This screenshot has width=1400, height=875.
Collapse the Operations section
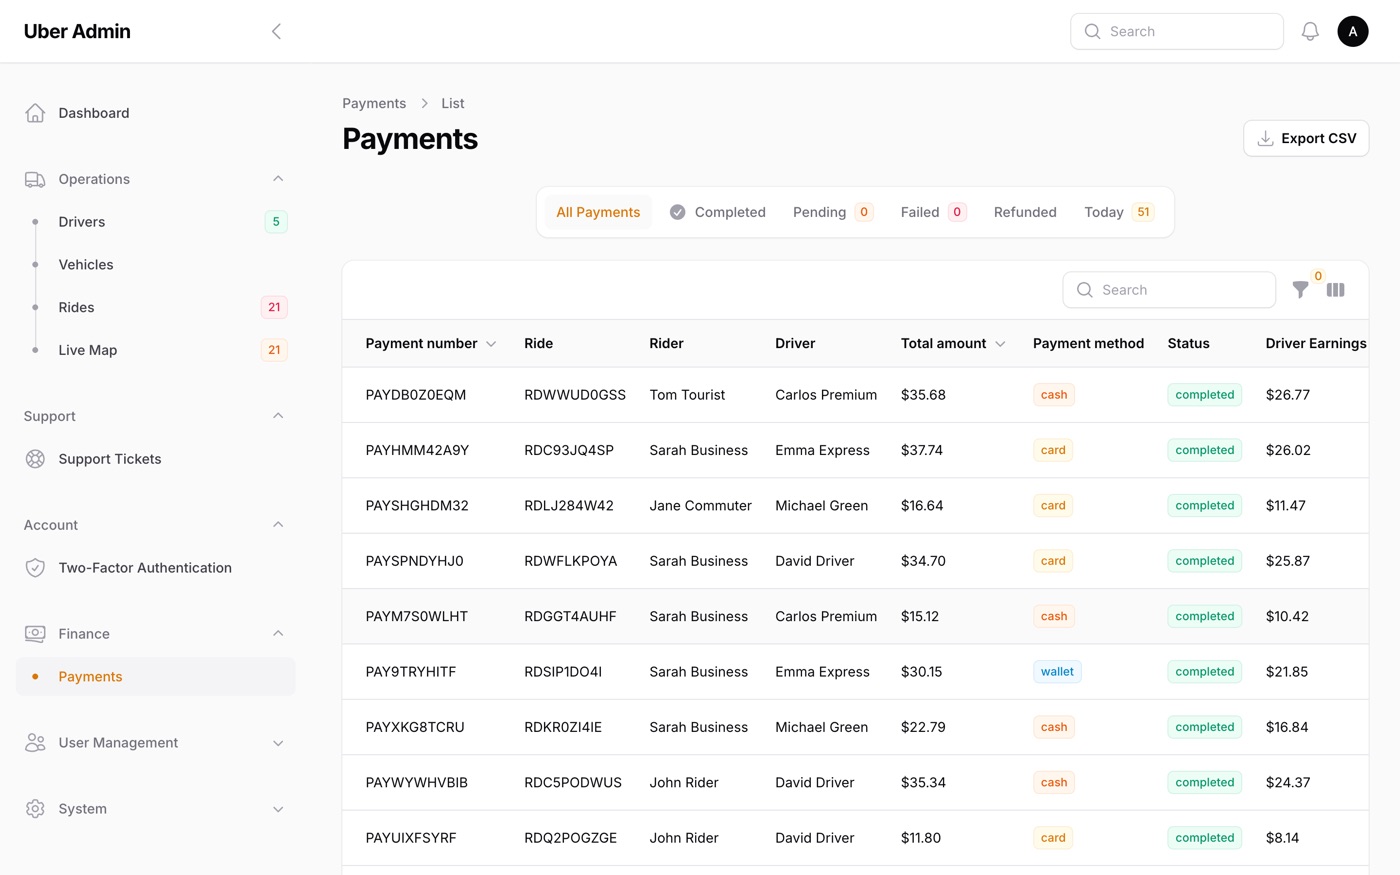[x=278, y=179]
